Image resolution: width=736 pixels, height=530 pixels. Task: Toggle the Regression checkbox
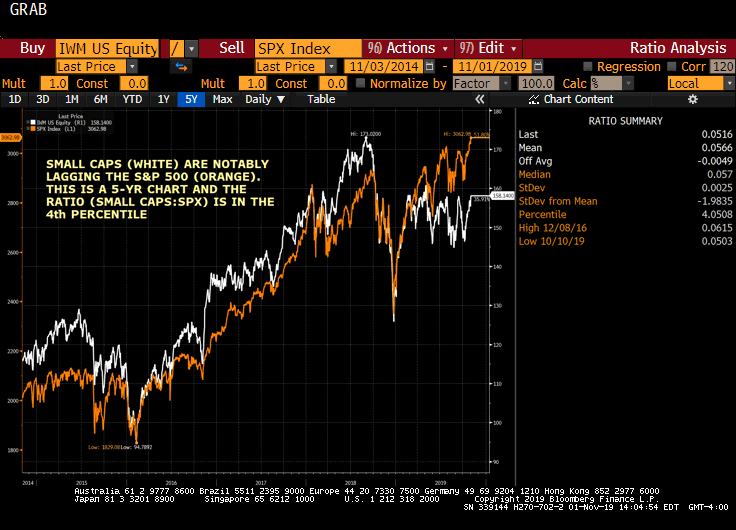[587, 67]
